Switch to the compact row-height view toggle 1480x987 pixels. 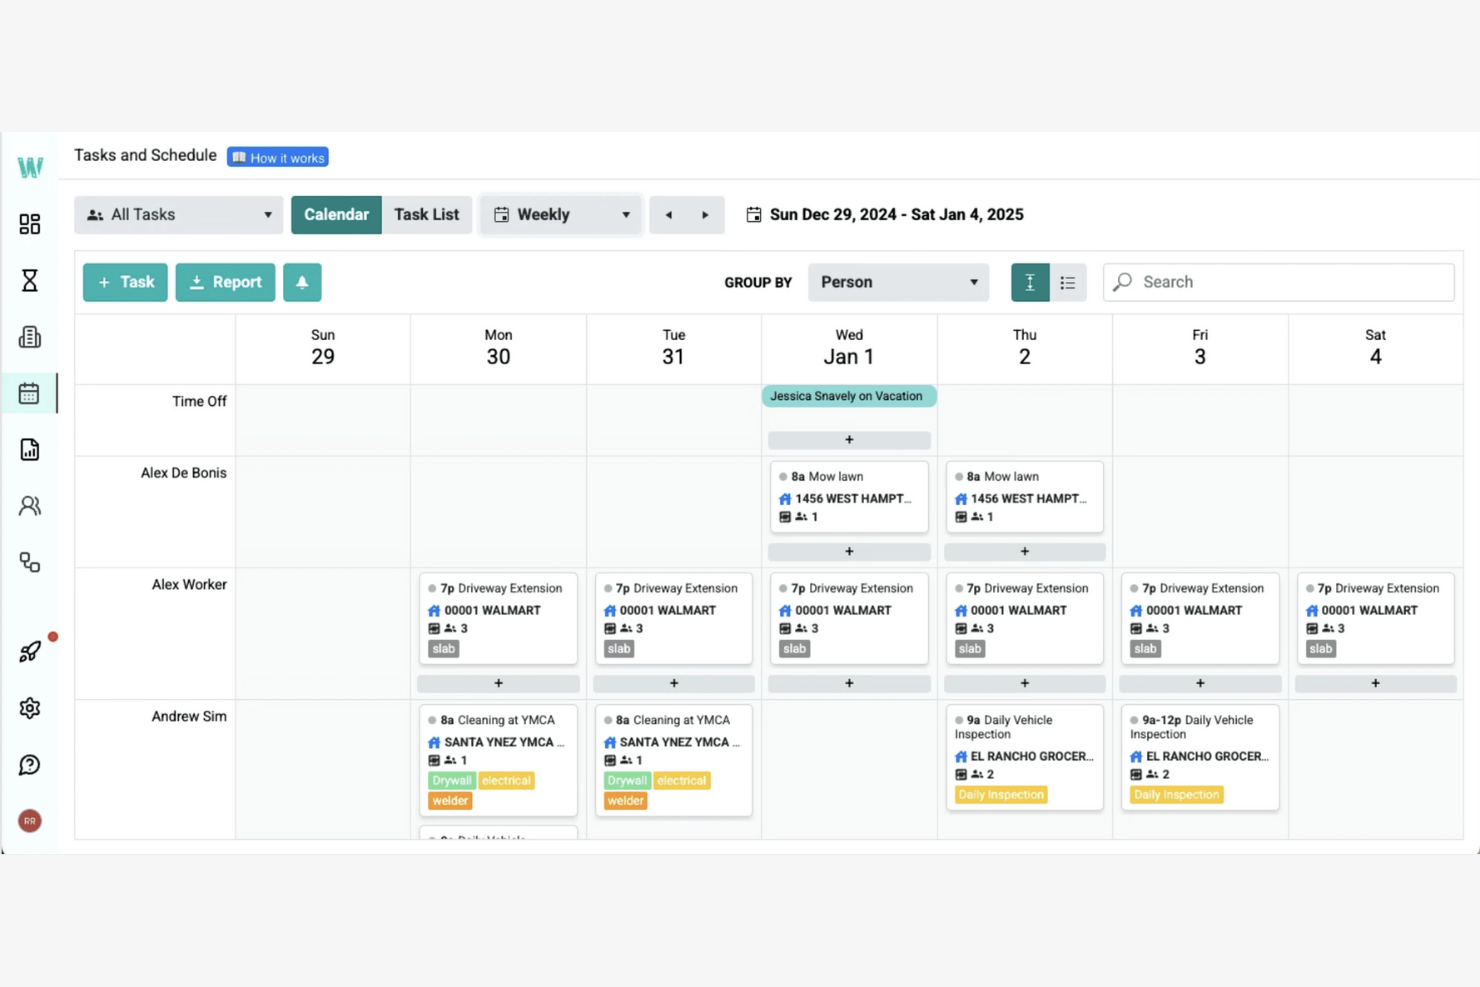point(1029,282)
